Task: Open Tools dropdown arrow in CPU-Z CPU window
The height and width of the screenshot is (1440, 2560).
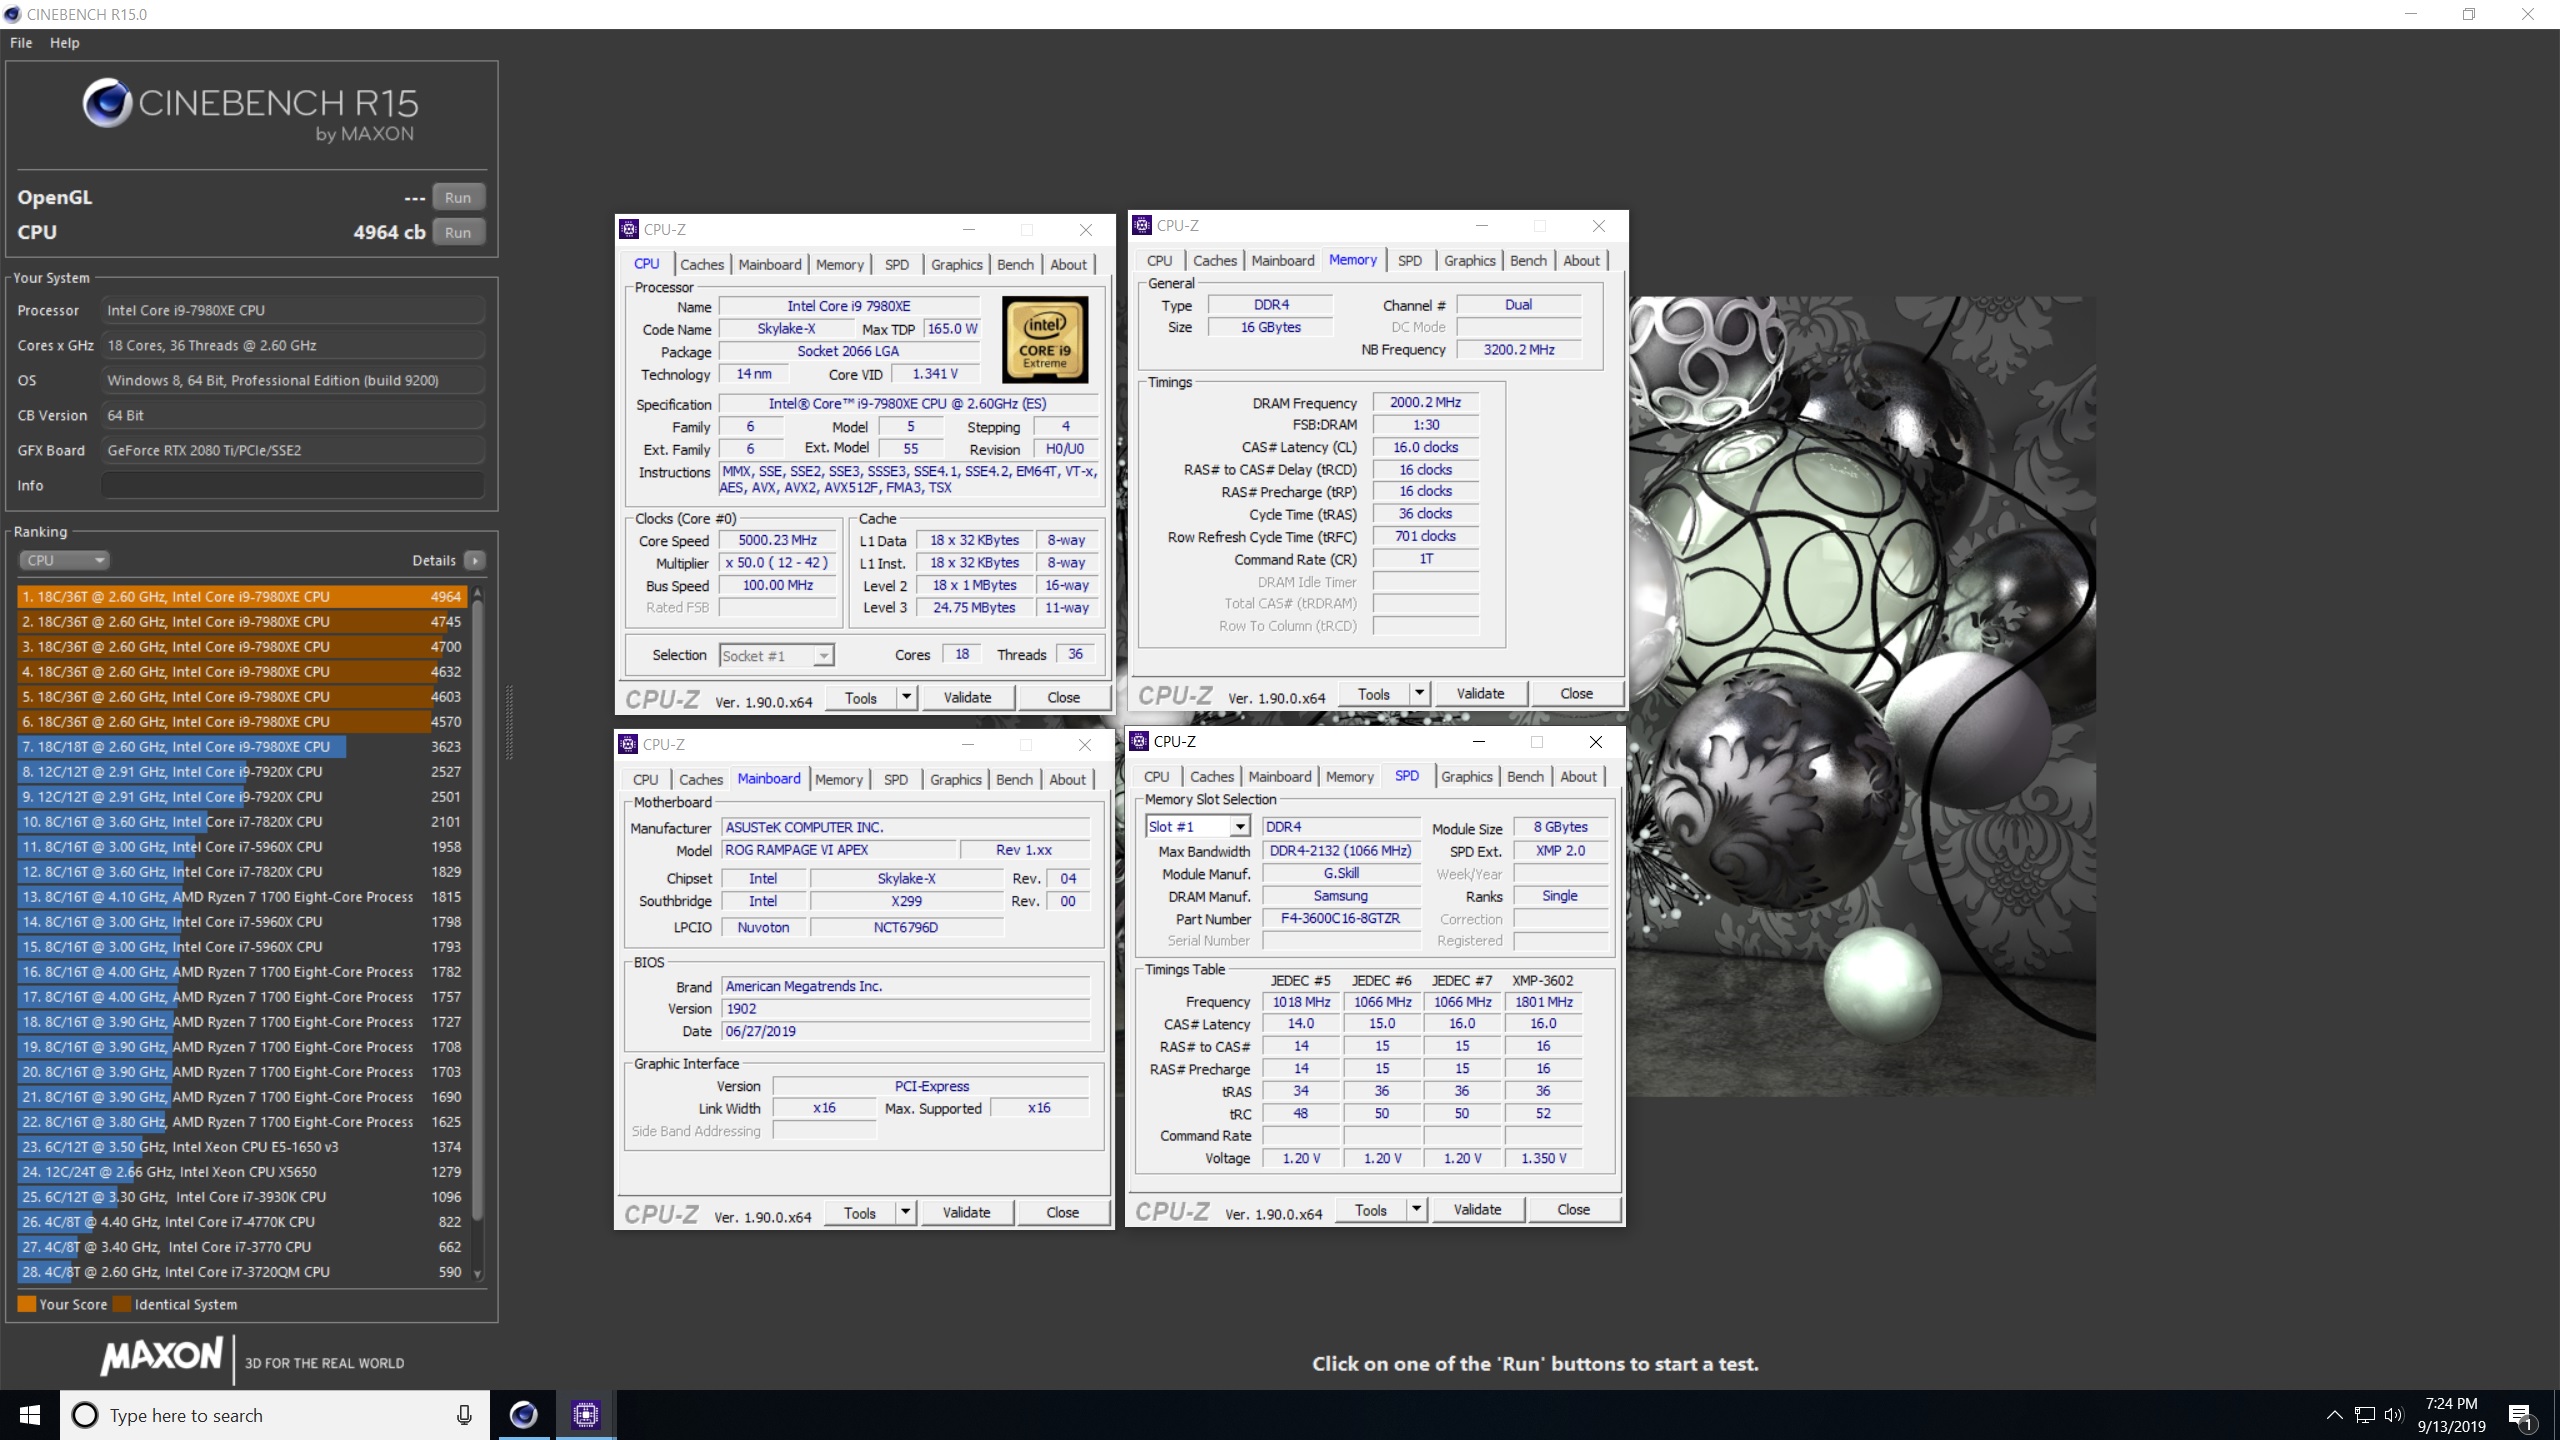Action: [906, 698]
